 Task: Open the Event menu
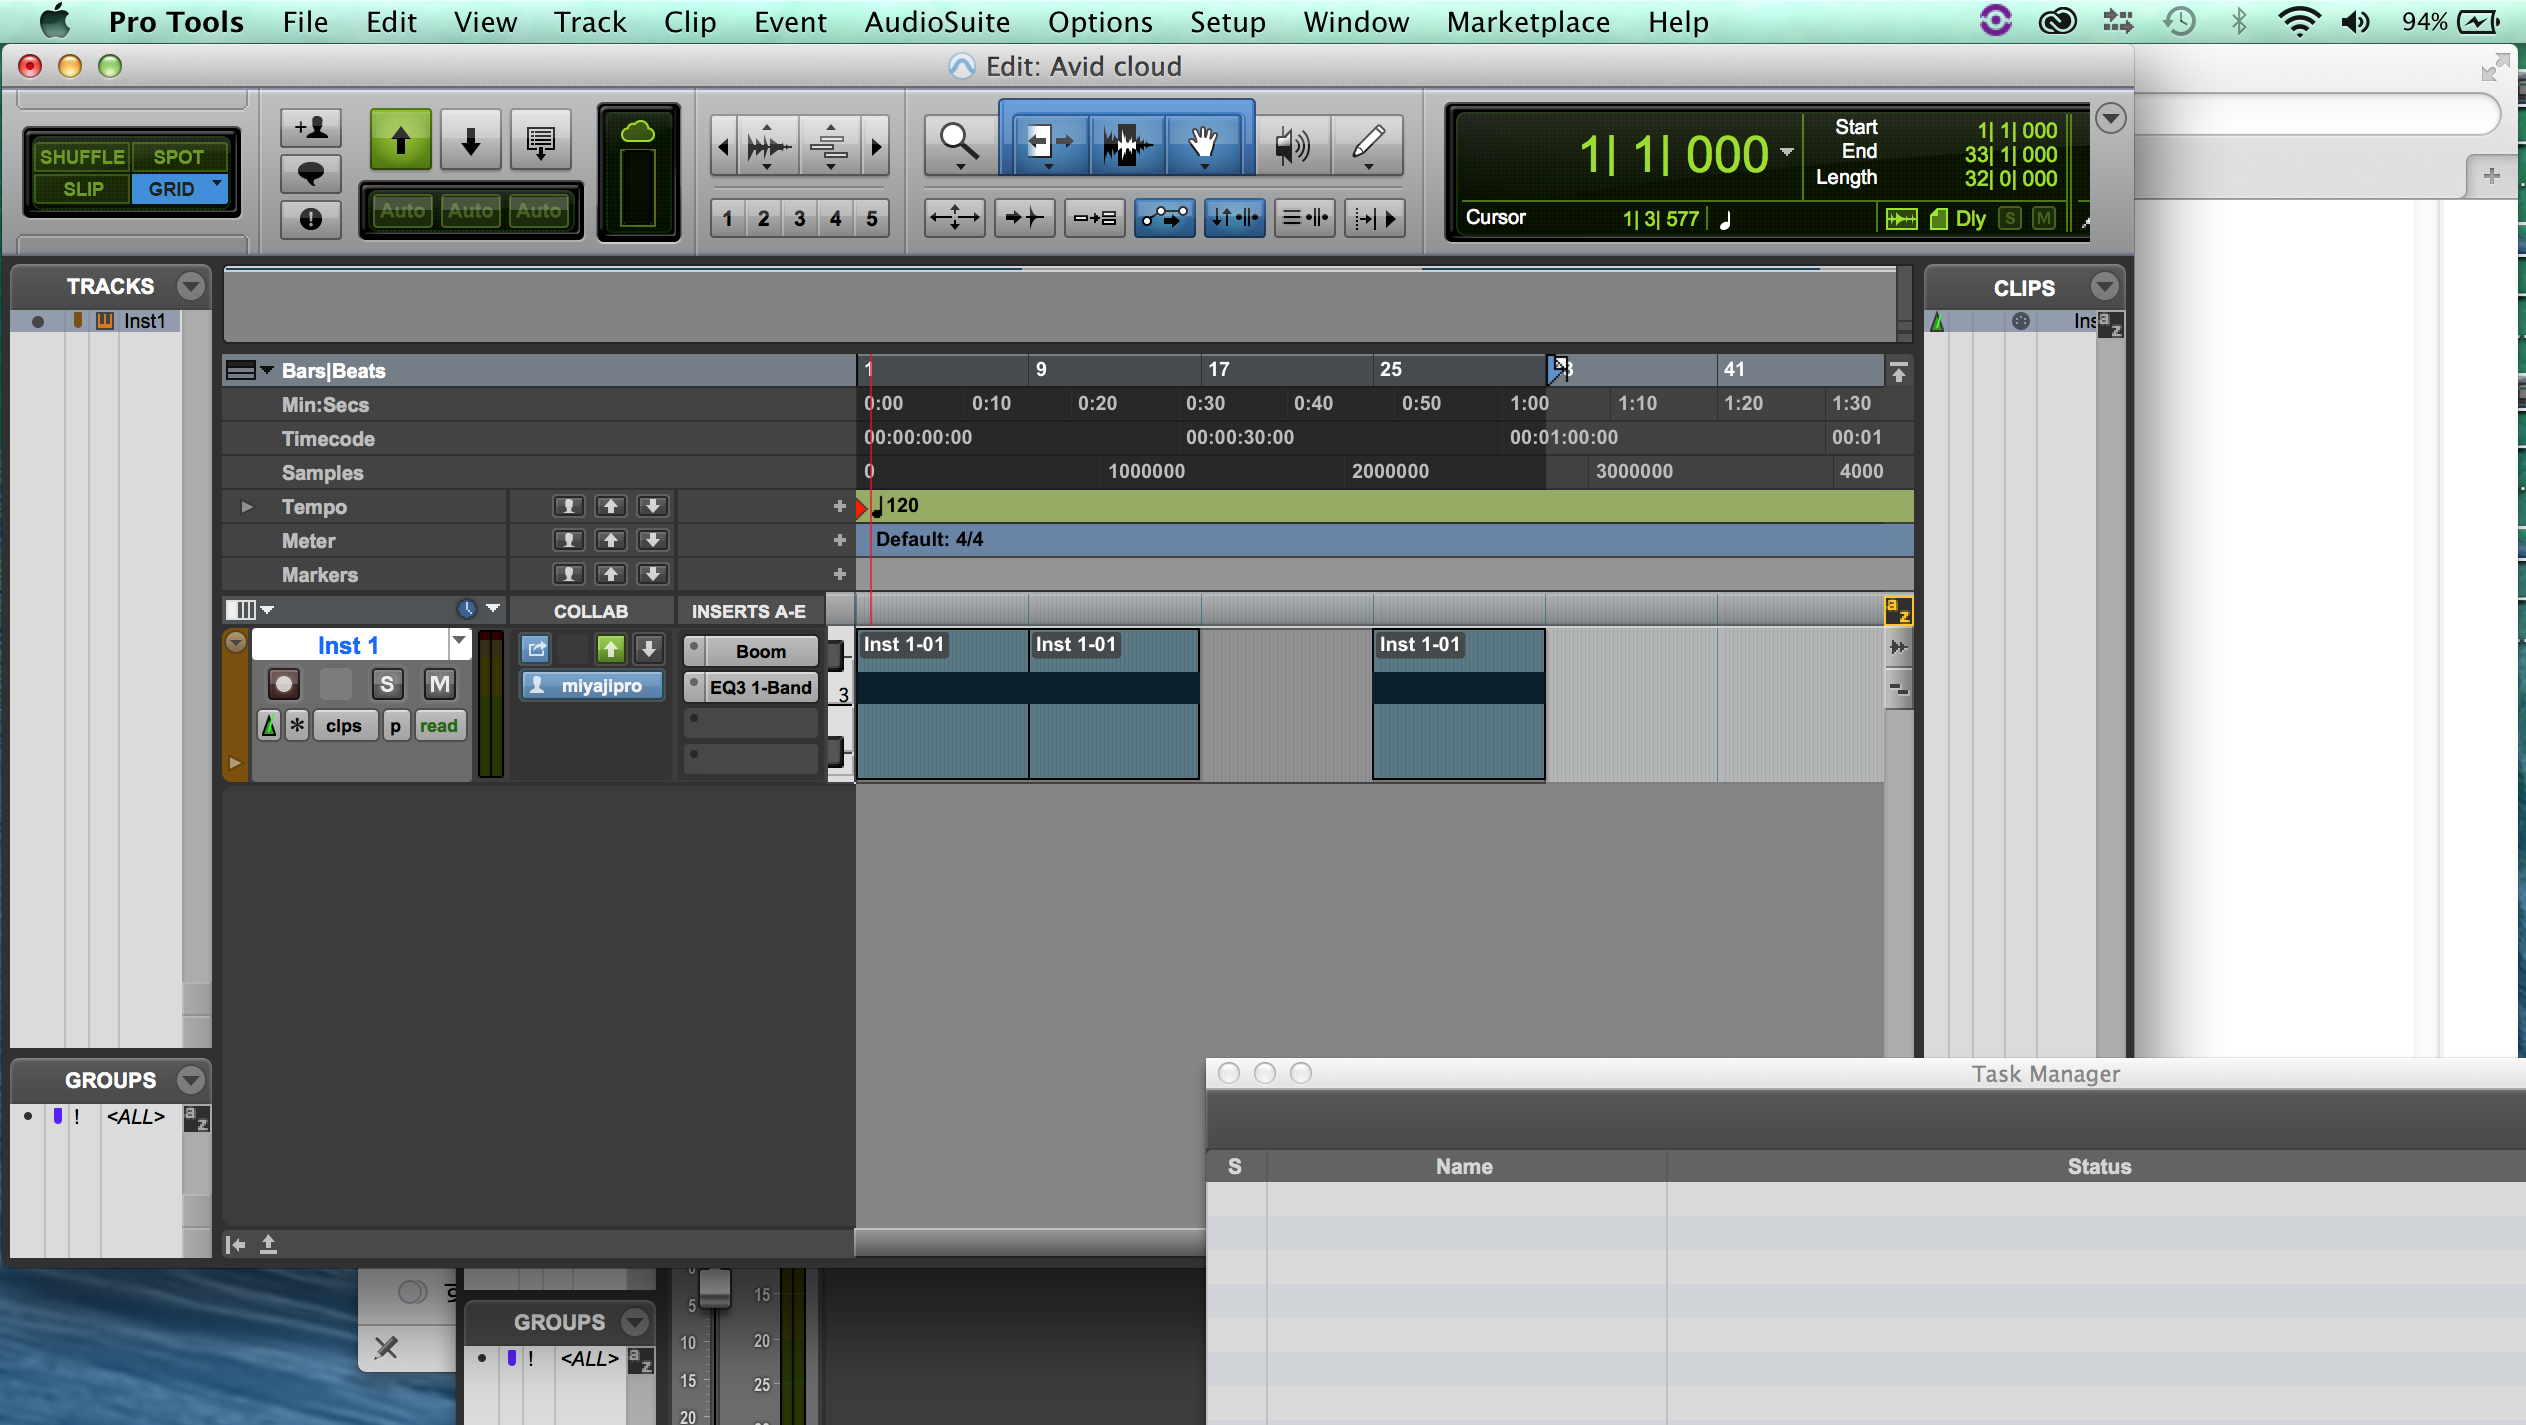point(790,21)
